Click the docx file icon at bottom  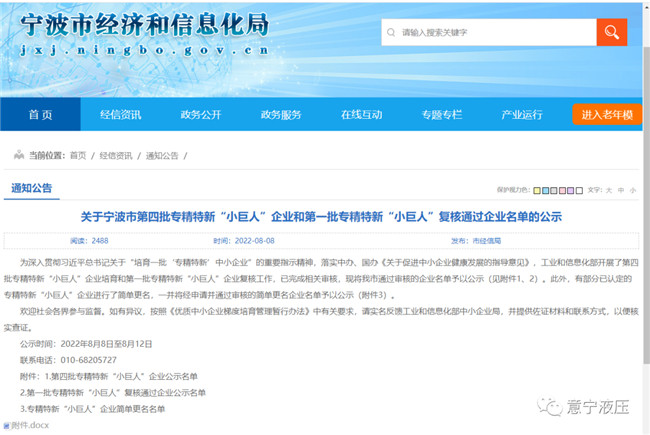(4, 426)
